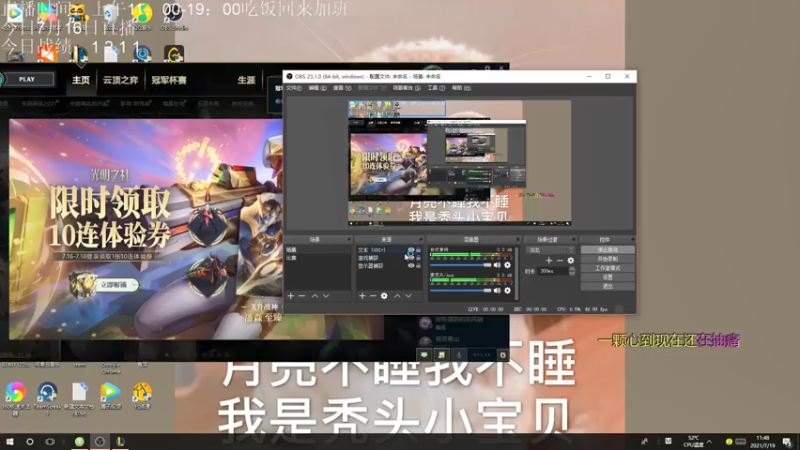Screen dimensions: 800x450
Task: Move the selected scene down
Action: point(326,296)
